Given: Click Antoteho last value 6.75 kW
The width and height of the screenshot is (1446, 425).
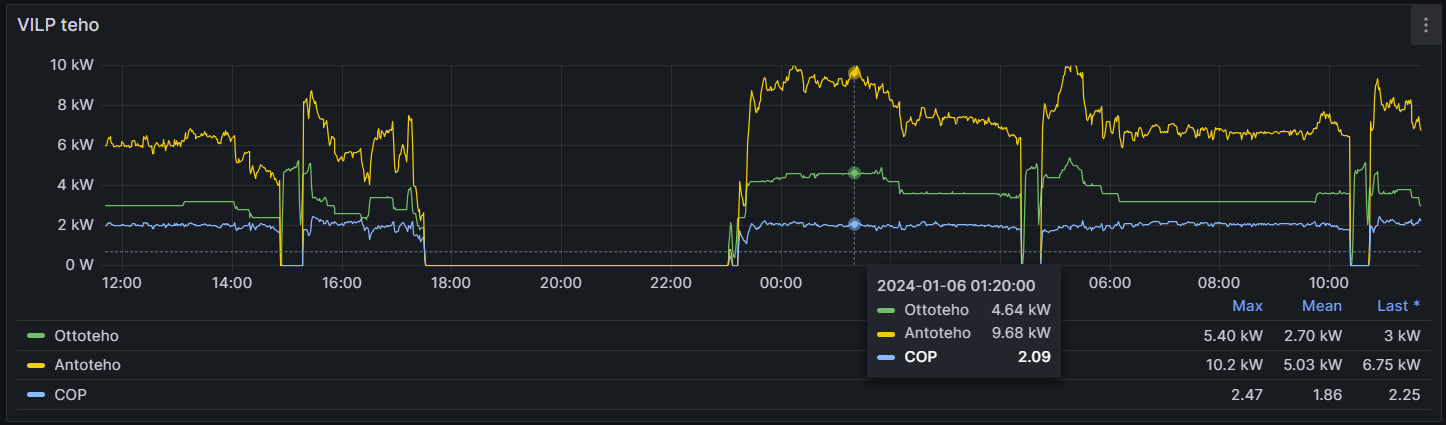Looking at the screenshot, I should click(x=1391, y=365).
